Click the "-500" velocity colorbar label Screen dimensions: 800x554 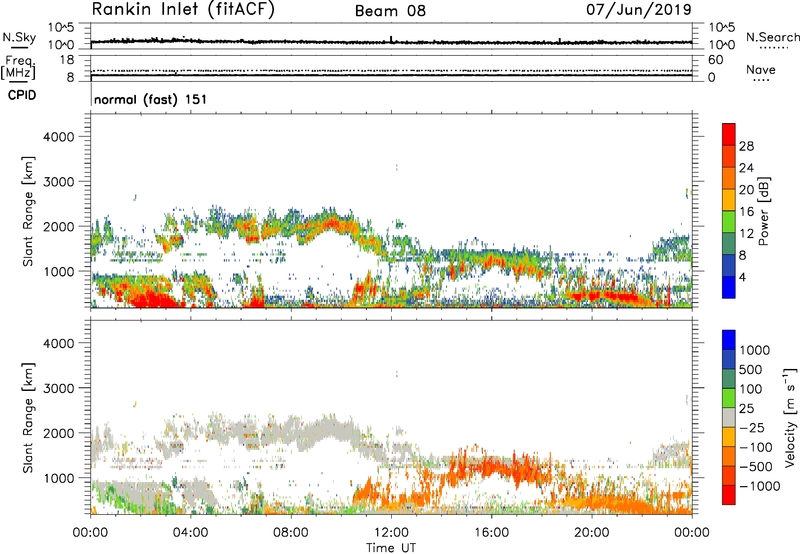755,466
